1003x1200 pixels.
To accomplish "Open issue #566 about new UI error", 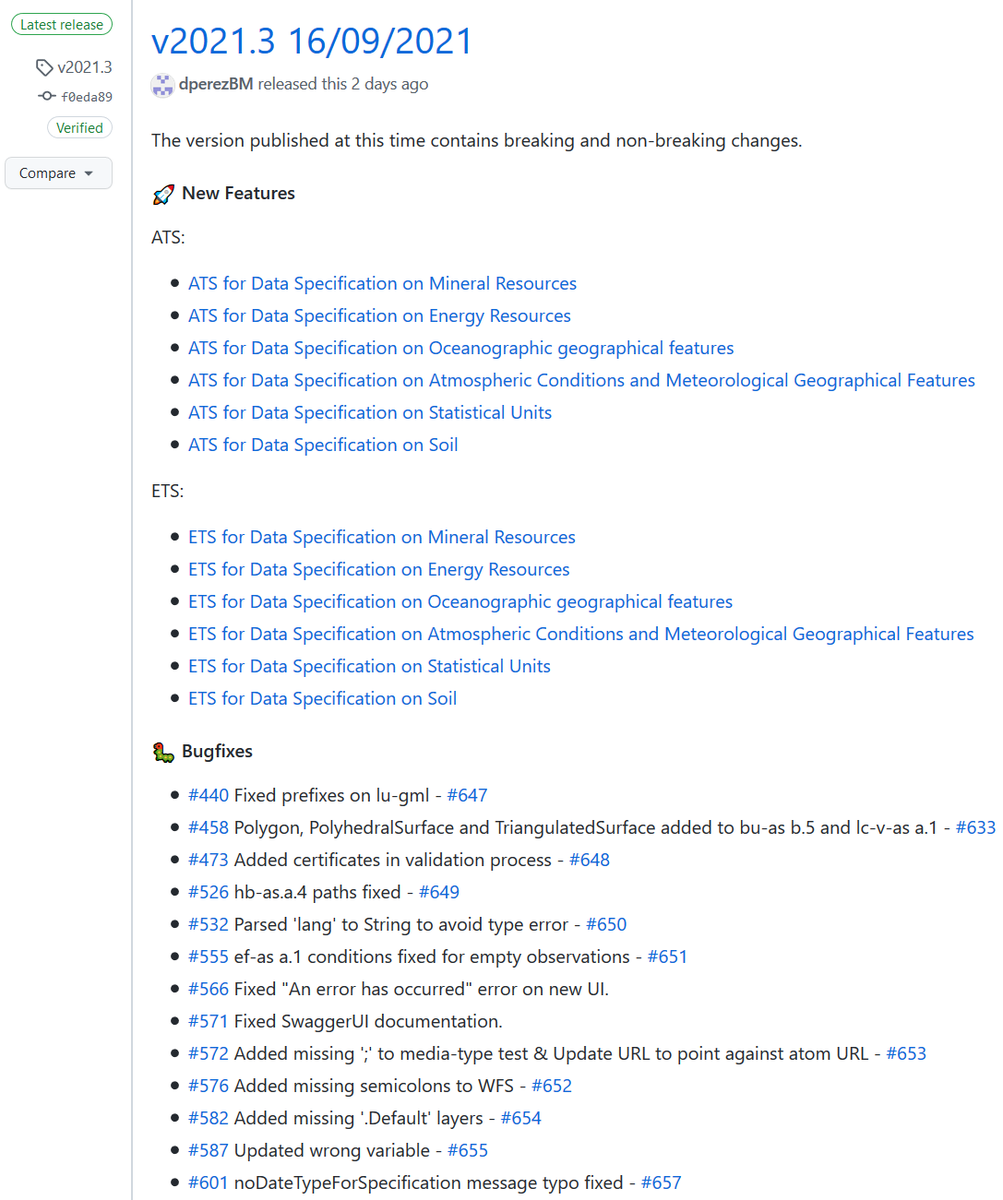I will pos(209,989).
